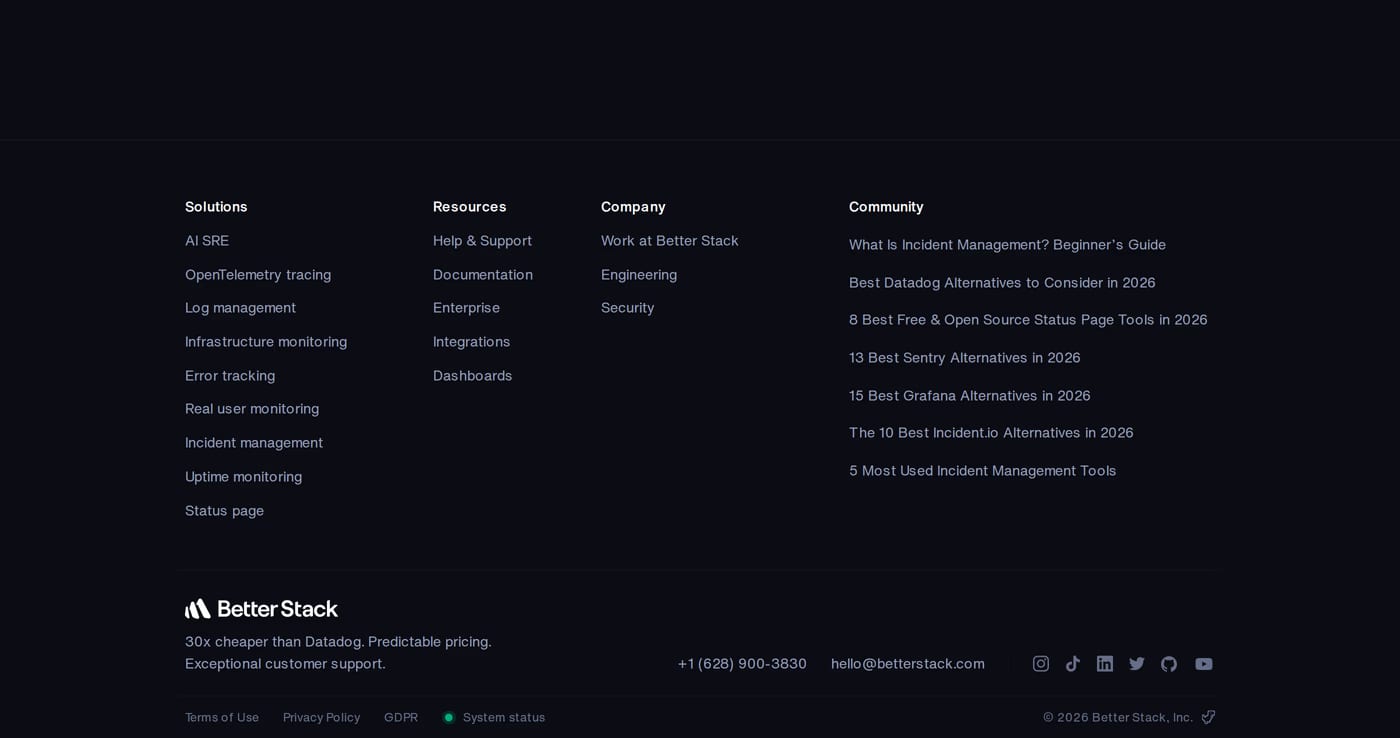
Task: Open the AI SRE link
Action: coord(207,241)
